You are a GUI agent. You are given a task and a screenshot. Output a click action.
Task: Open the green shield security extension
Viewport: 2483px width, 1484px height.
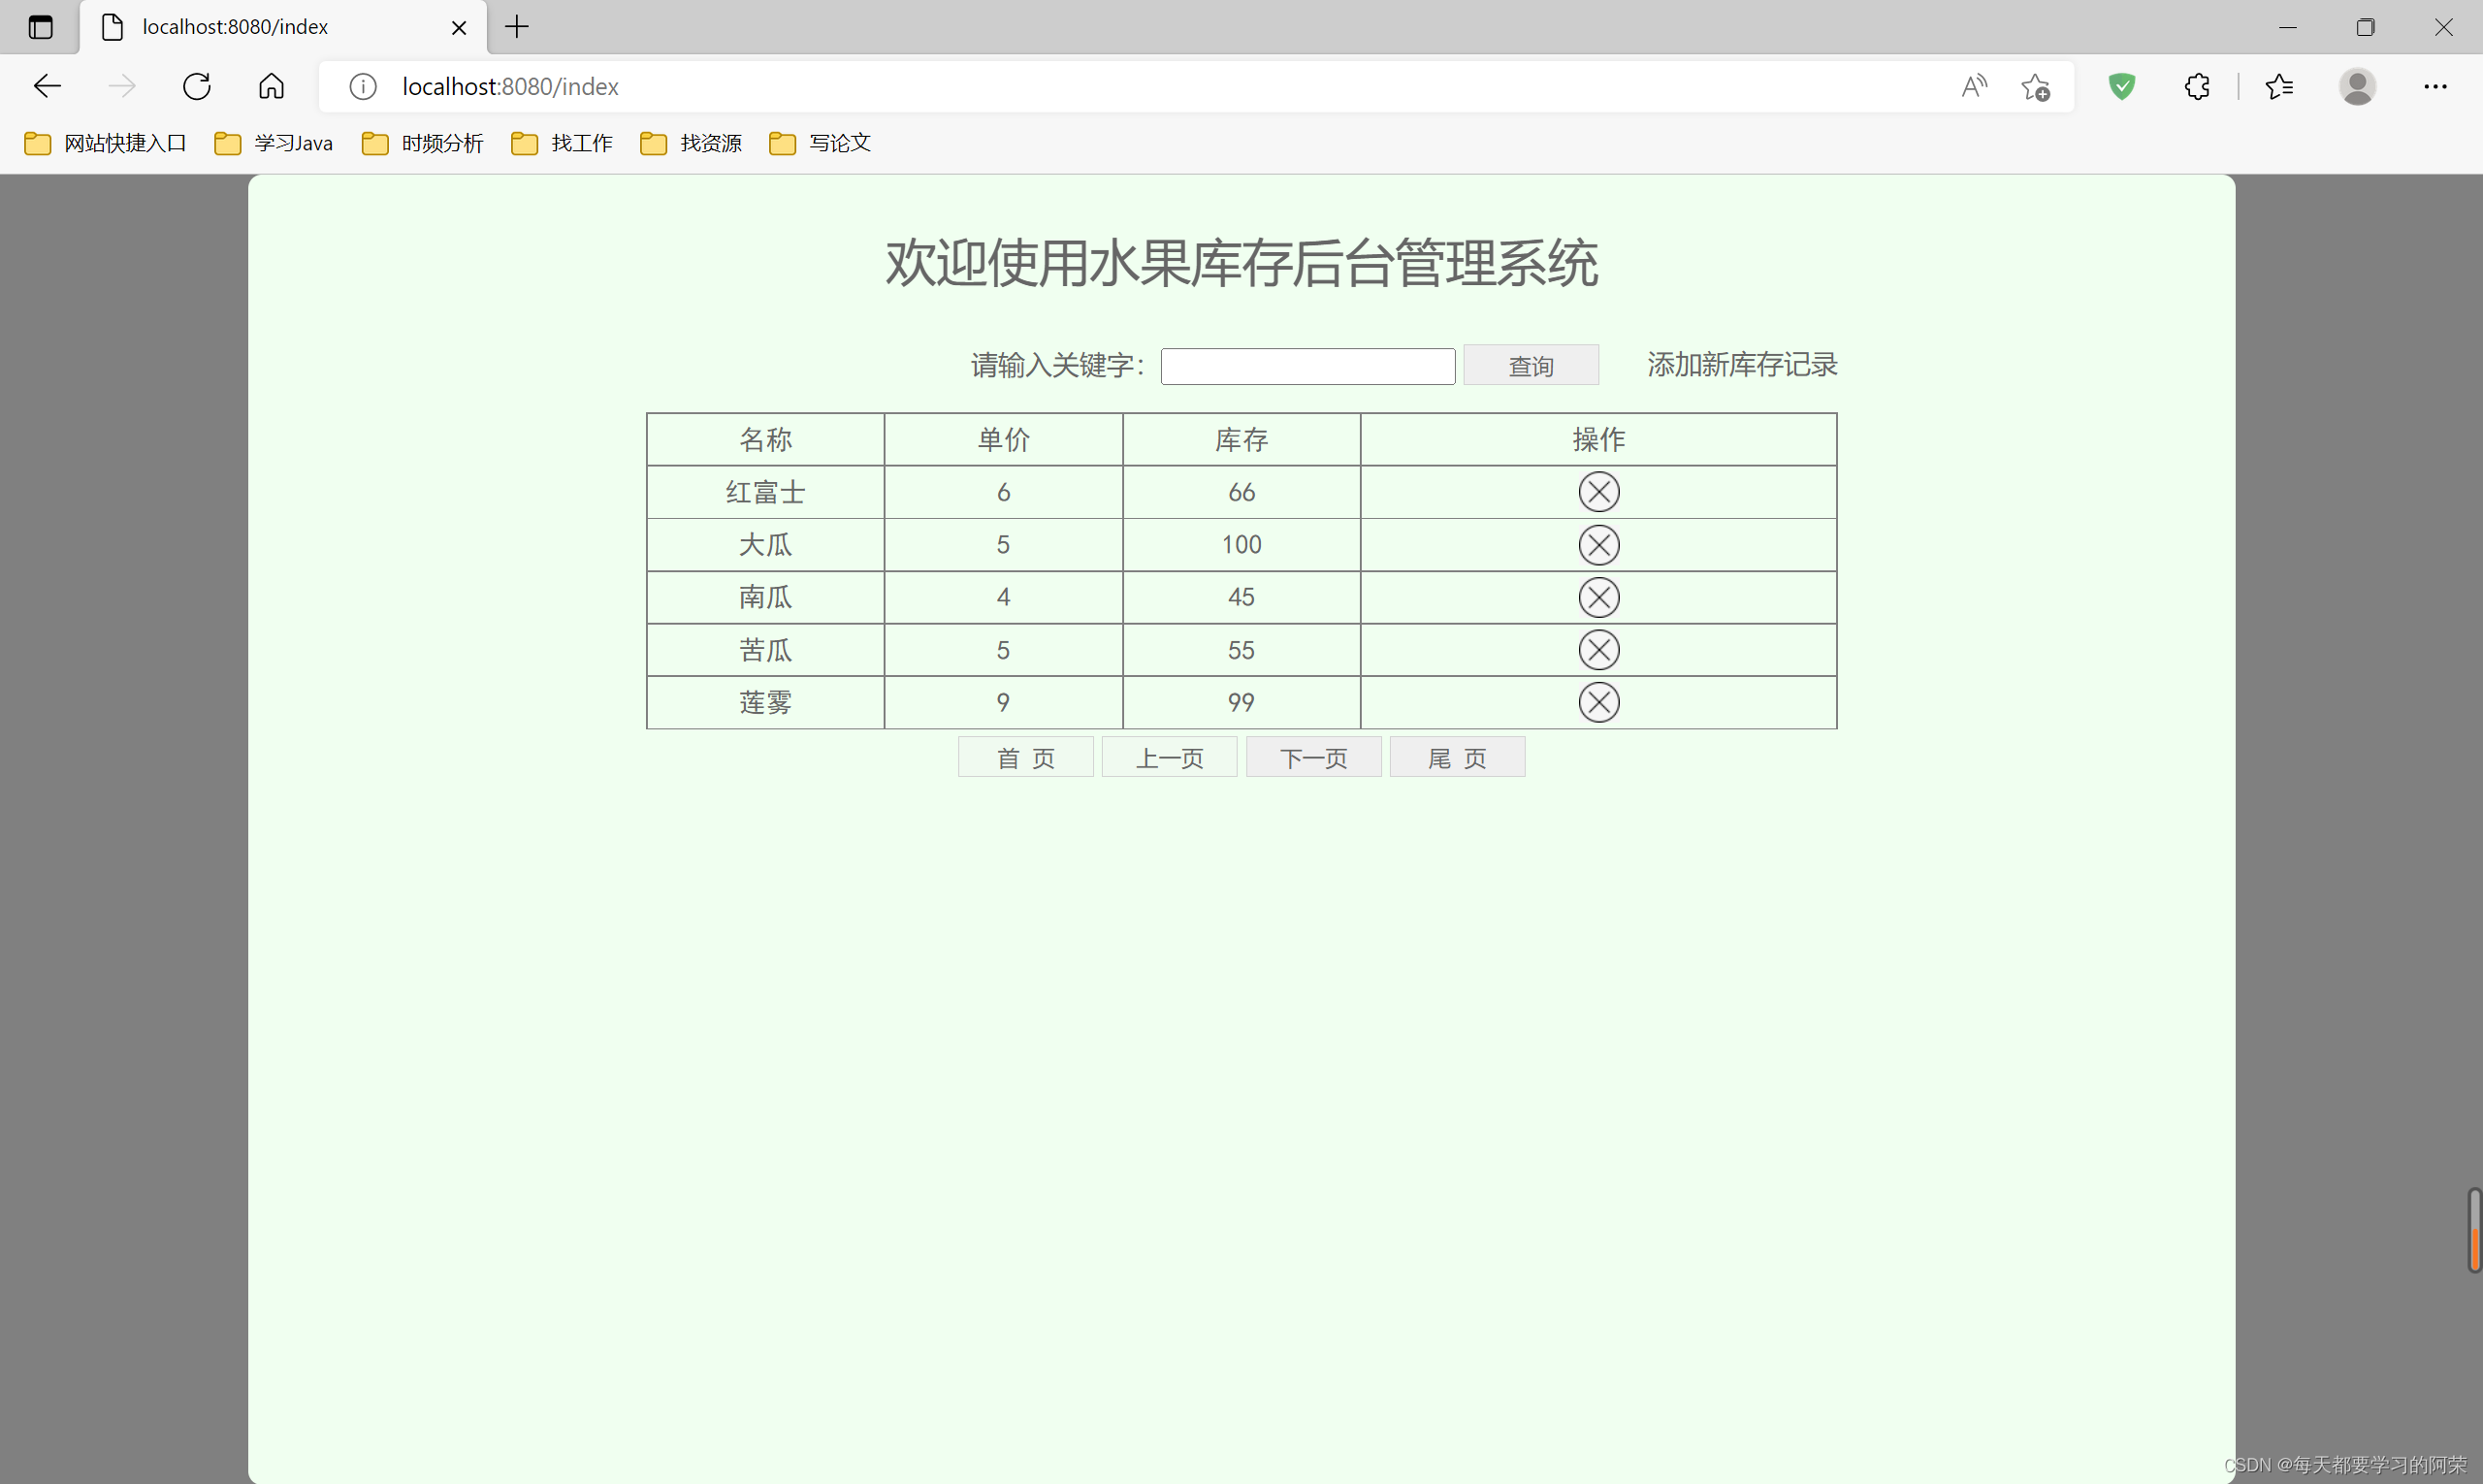[2122, 87]
